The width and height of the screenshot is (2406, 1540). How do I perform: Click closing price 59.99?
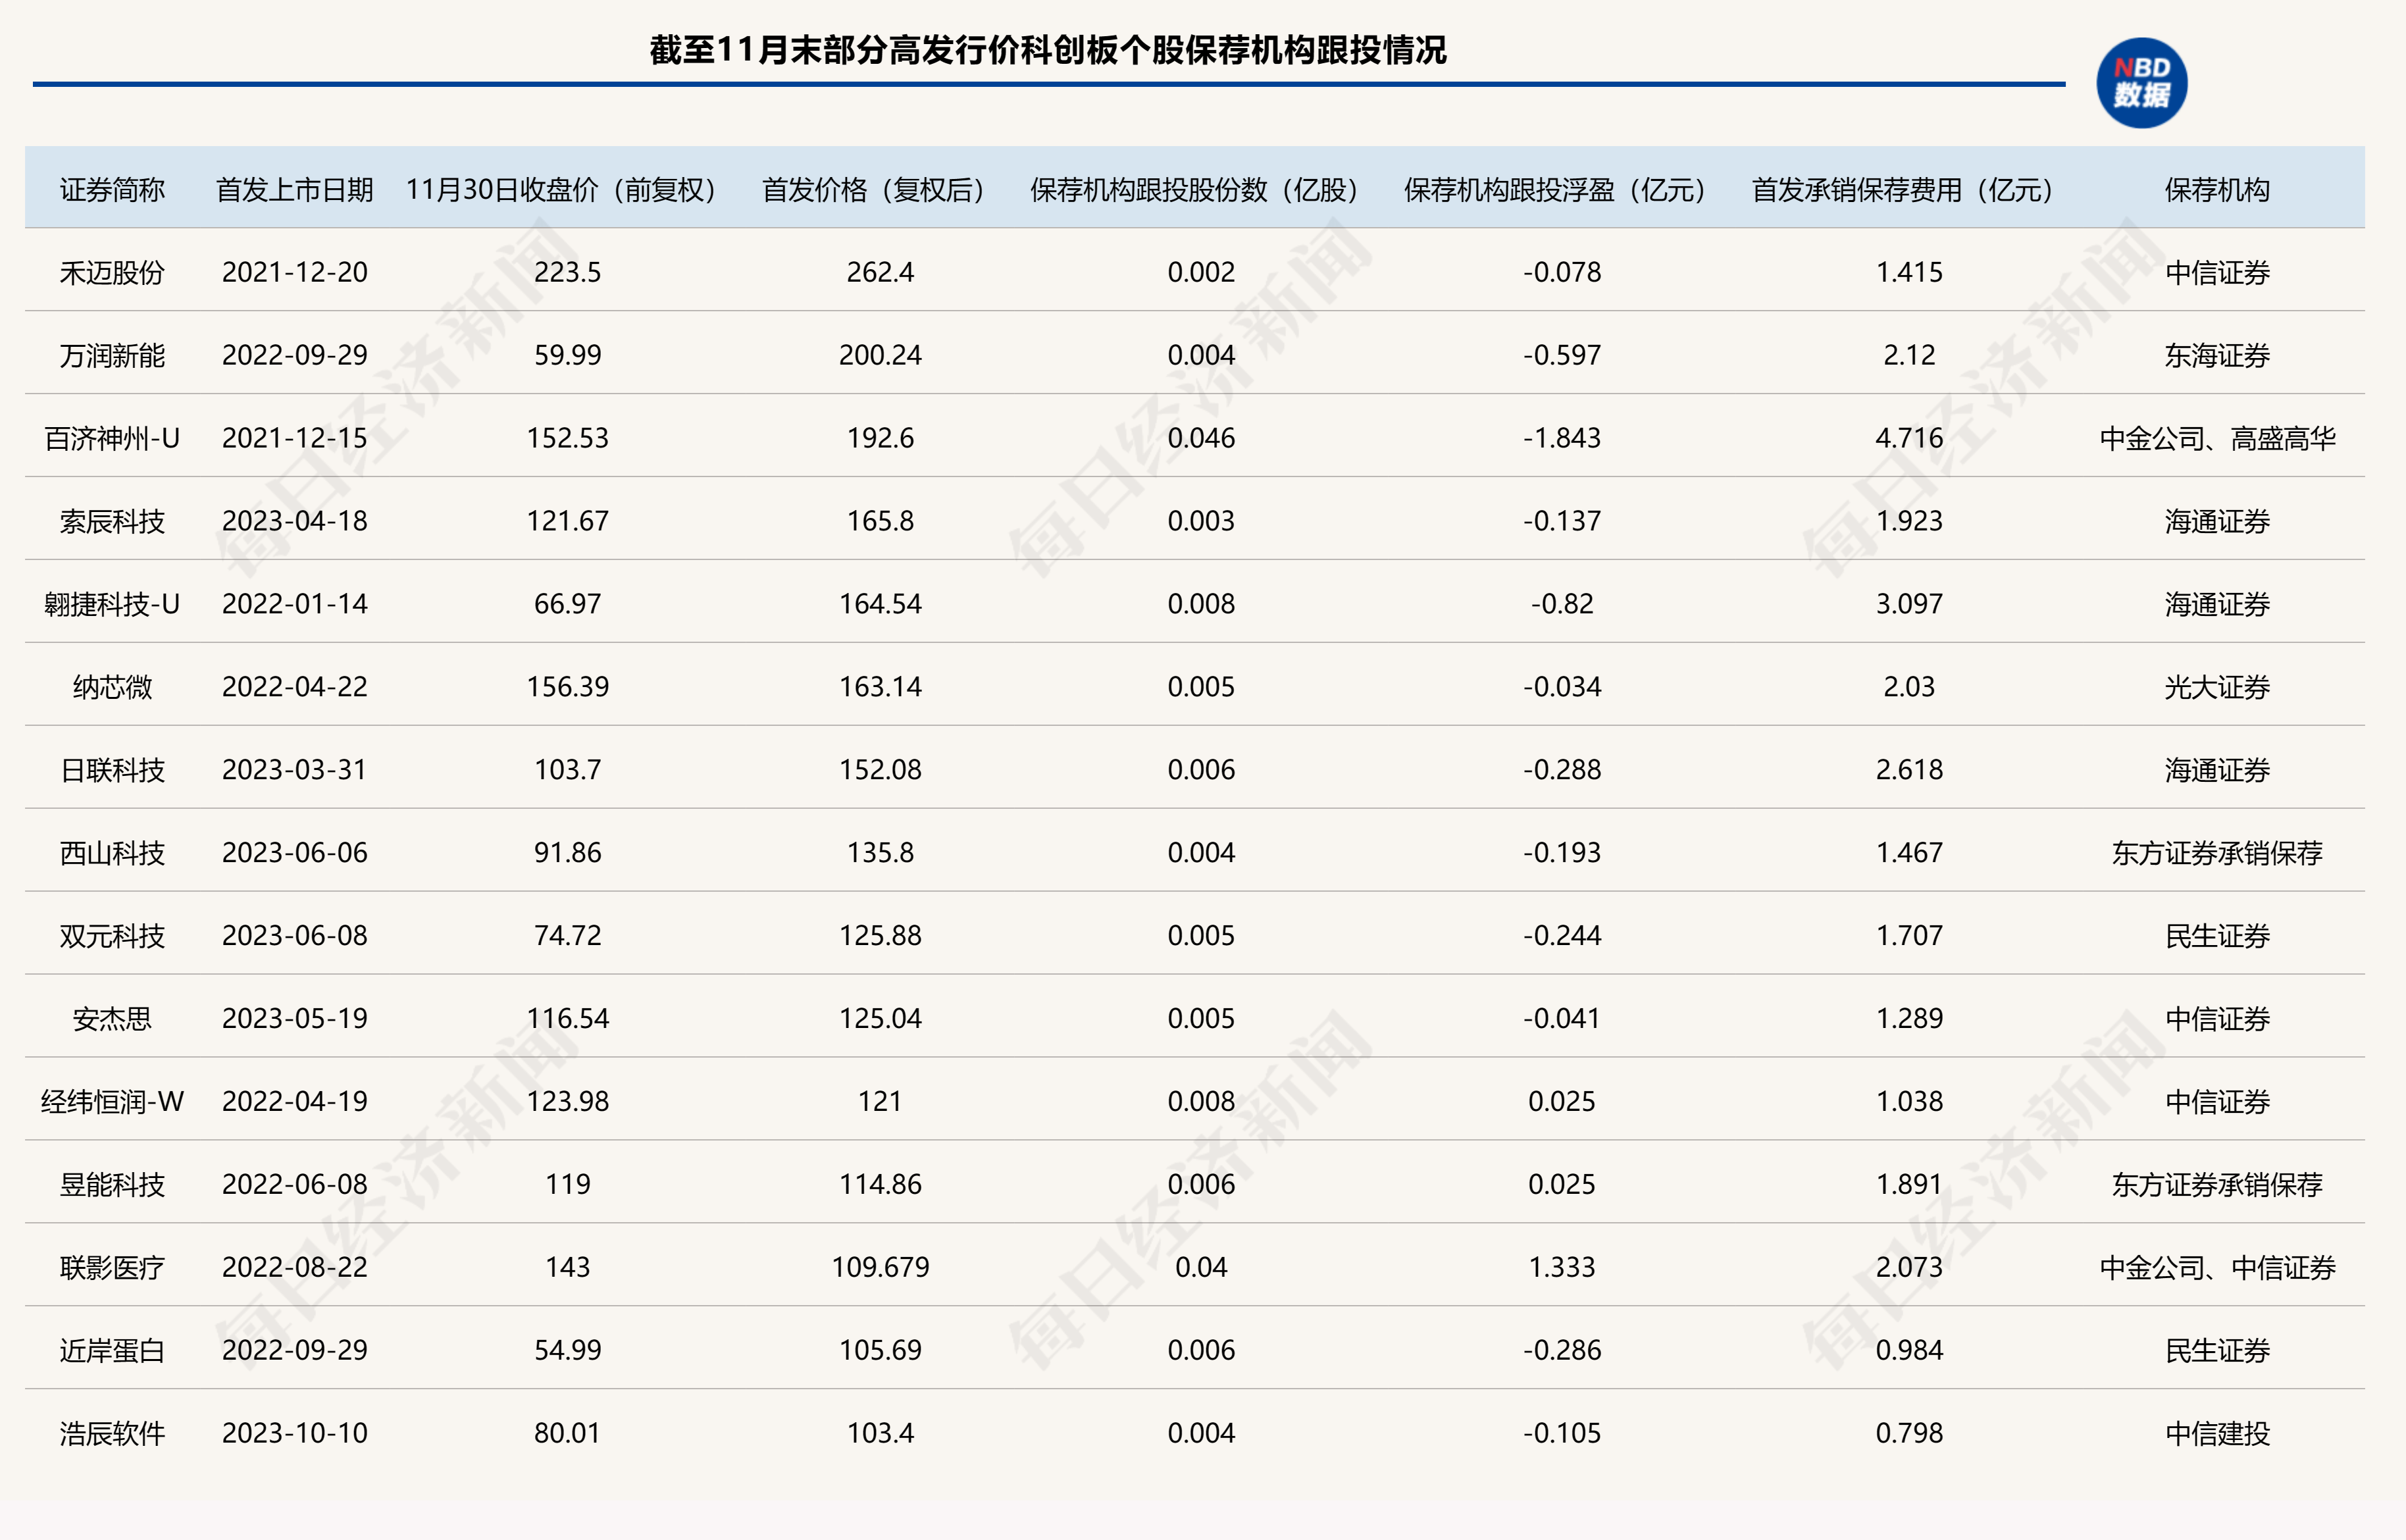567,355
